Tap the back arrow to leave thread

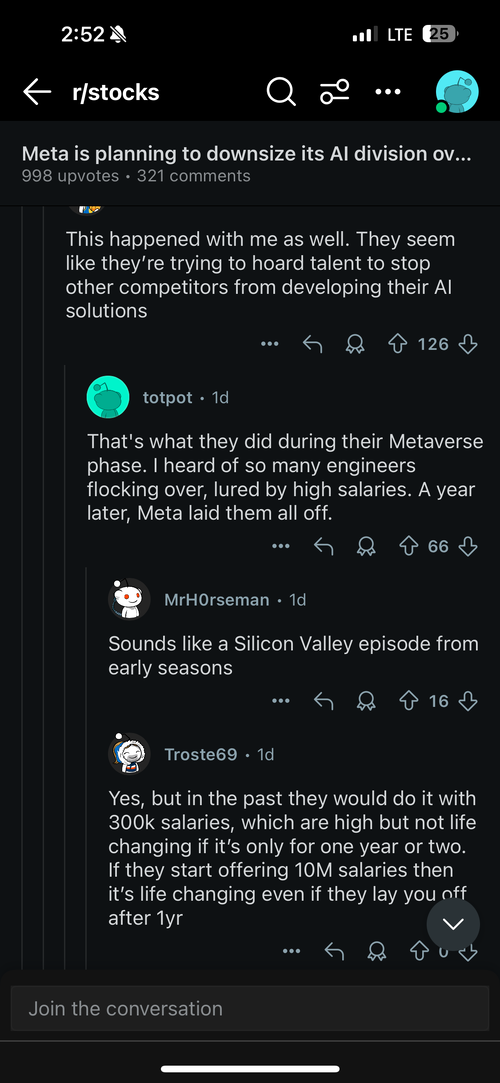37,92
